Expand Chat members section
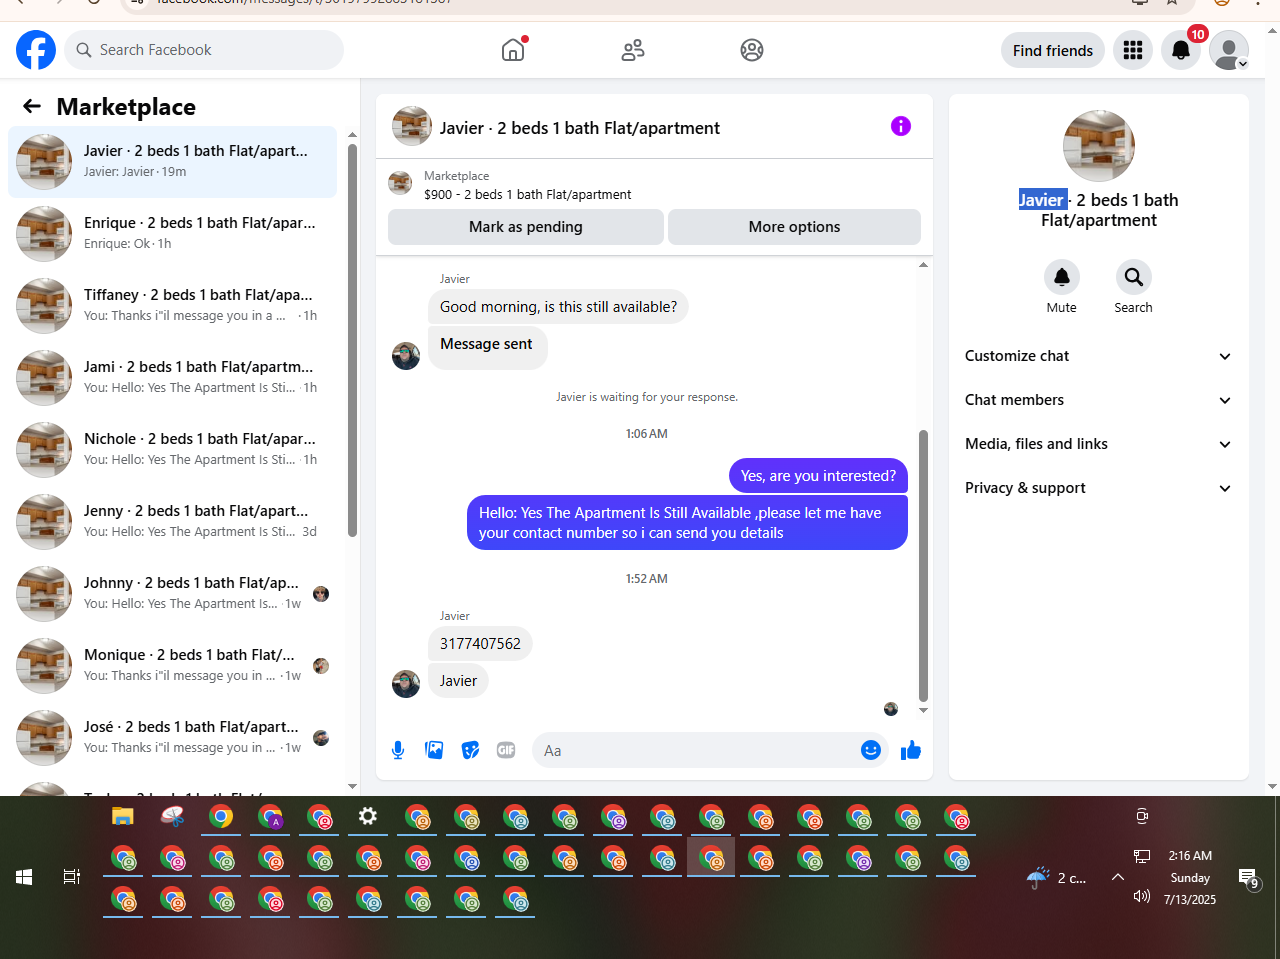Viewport: 1280px width, 959px height. (x=1098, y=400)
